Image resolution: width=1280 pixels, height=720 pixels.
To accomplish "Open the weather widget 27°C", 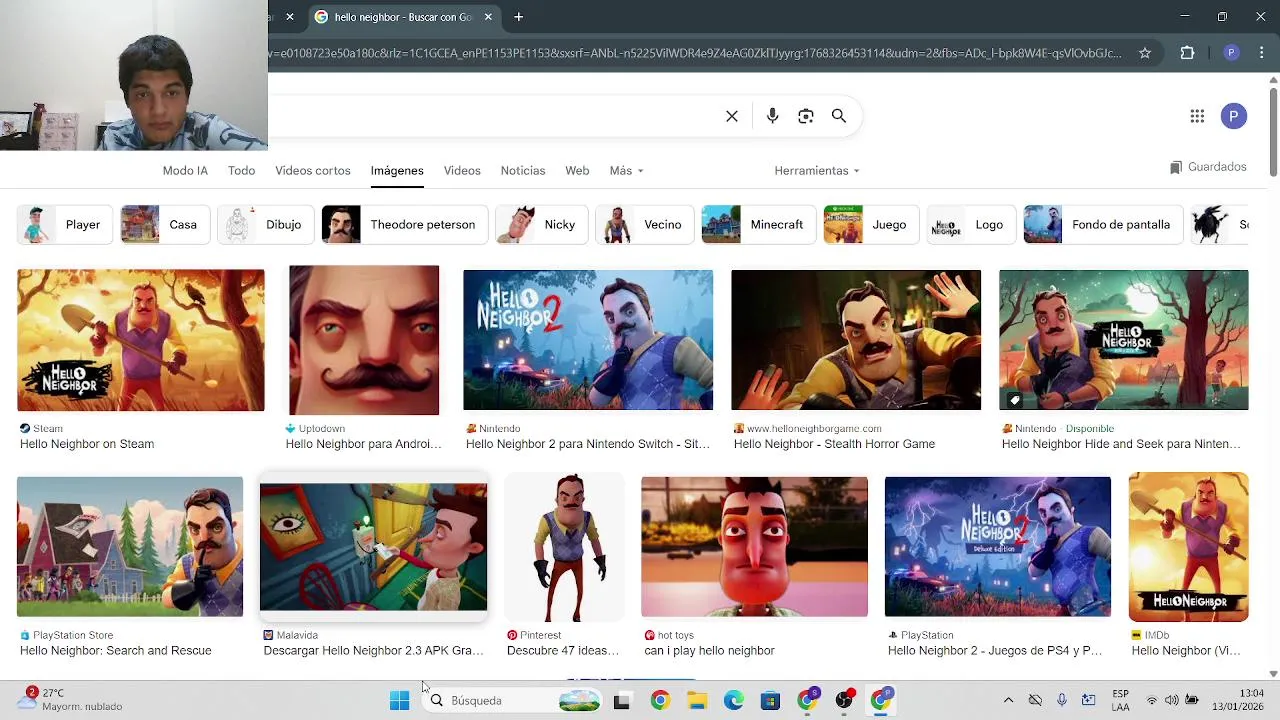I will coord(70,700).
